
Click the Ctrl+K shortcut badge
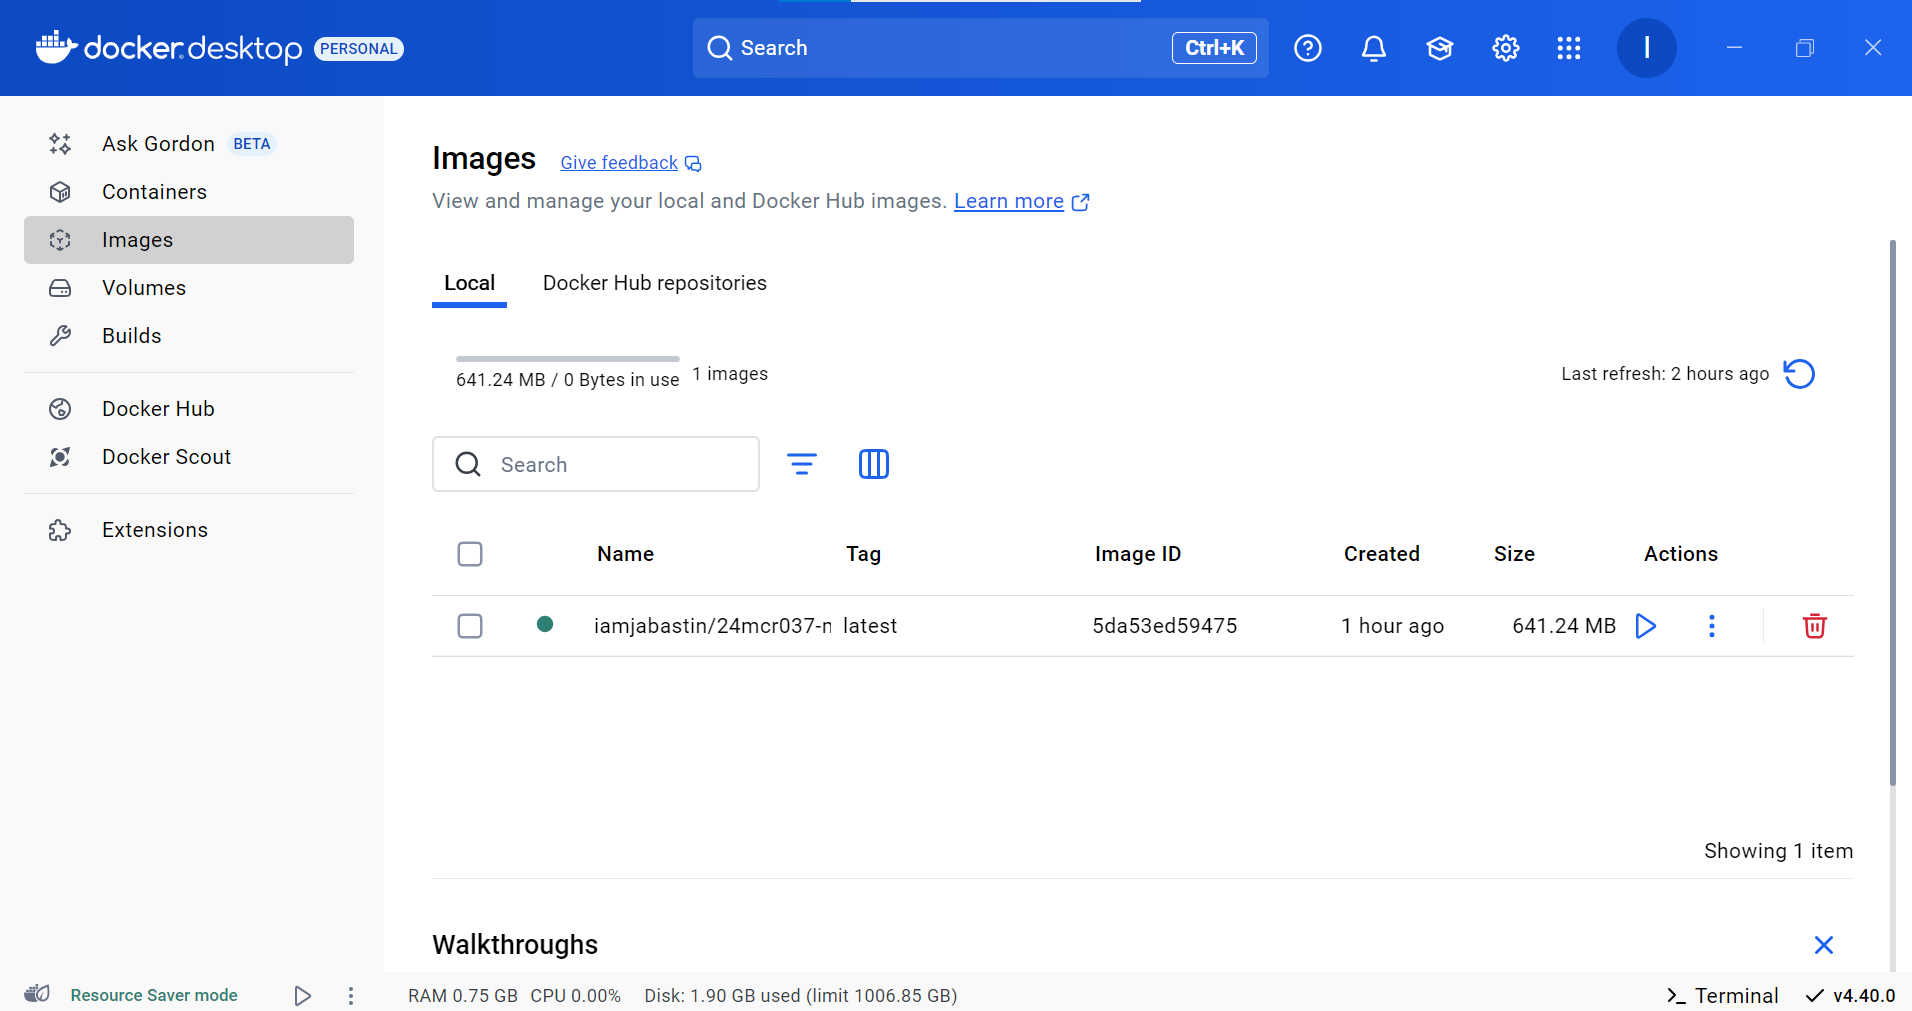[1214, 48]
